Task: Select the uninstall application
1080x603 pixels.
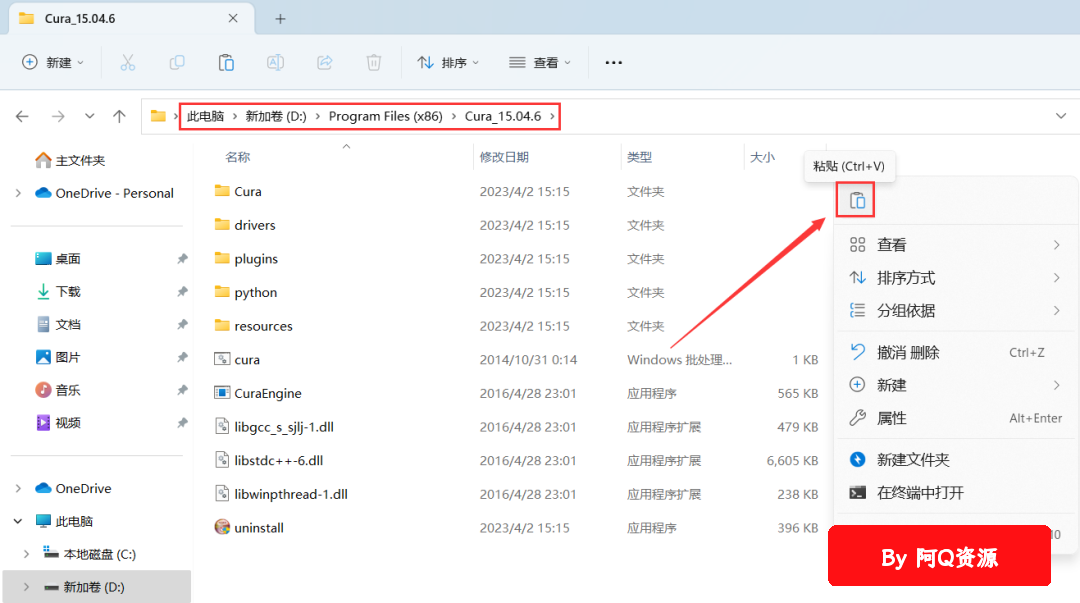Action: [249, 528]
